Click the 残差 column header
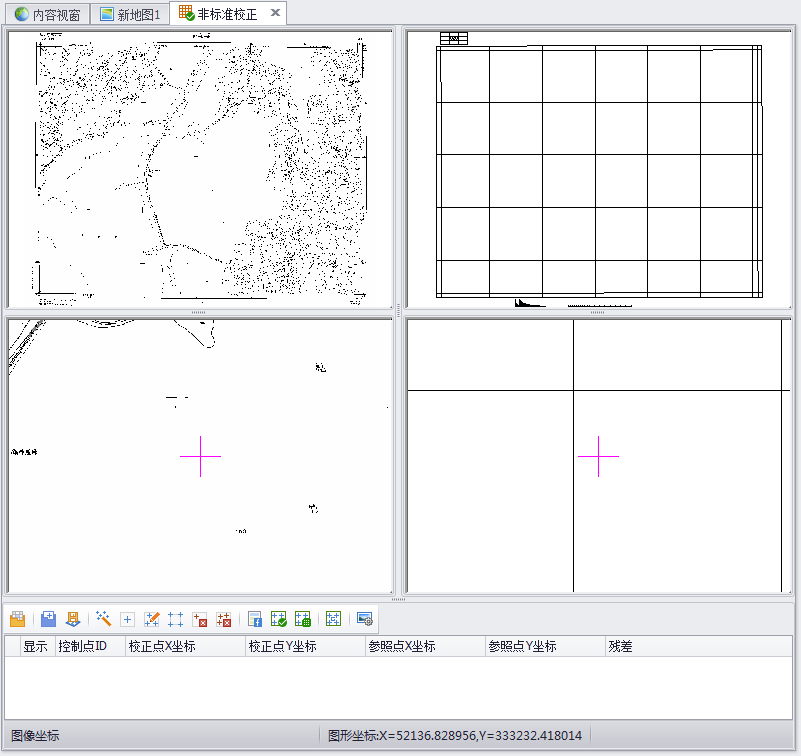The image size is (801, 756). (620, 647)
